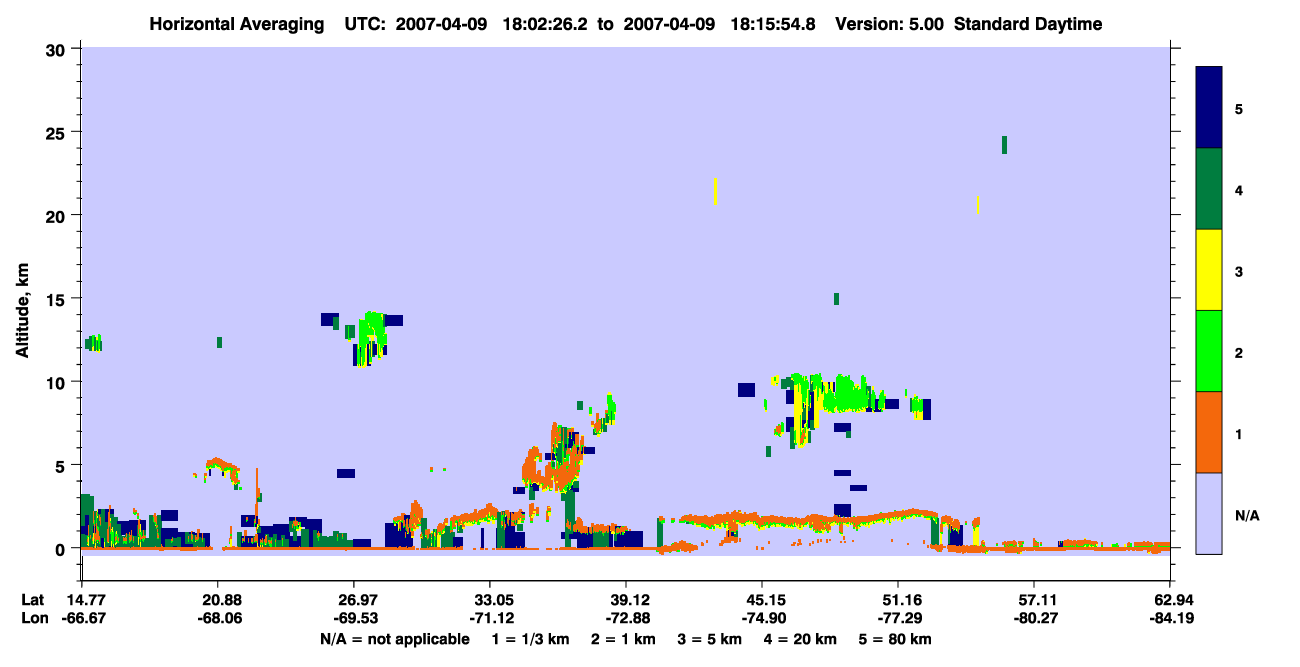Image resolution: width=1300 pixels, height=667 pixels.
Task: Click the longitude value '-80.27'
Action: 1034,619
